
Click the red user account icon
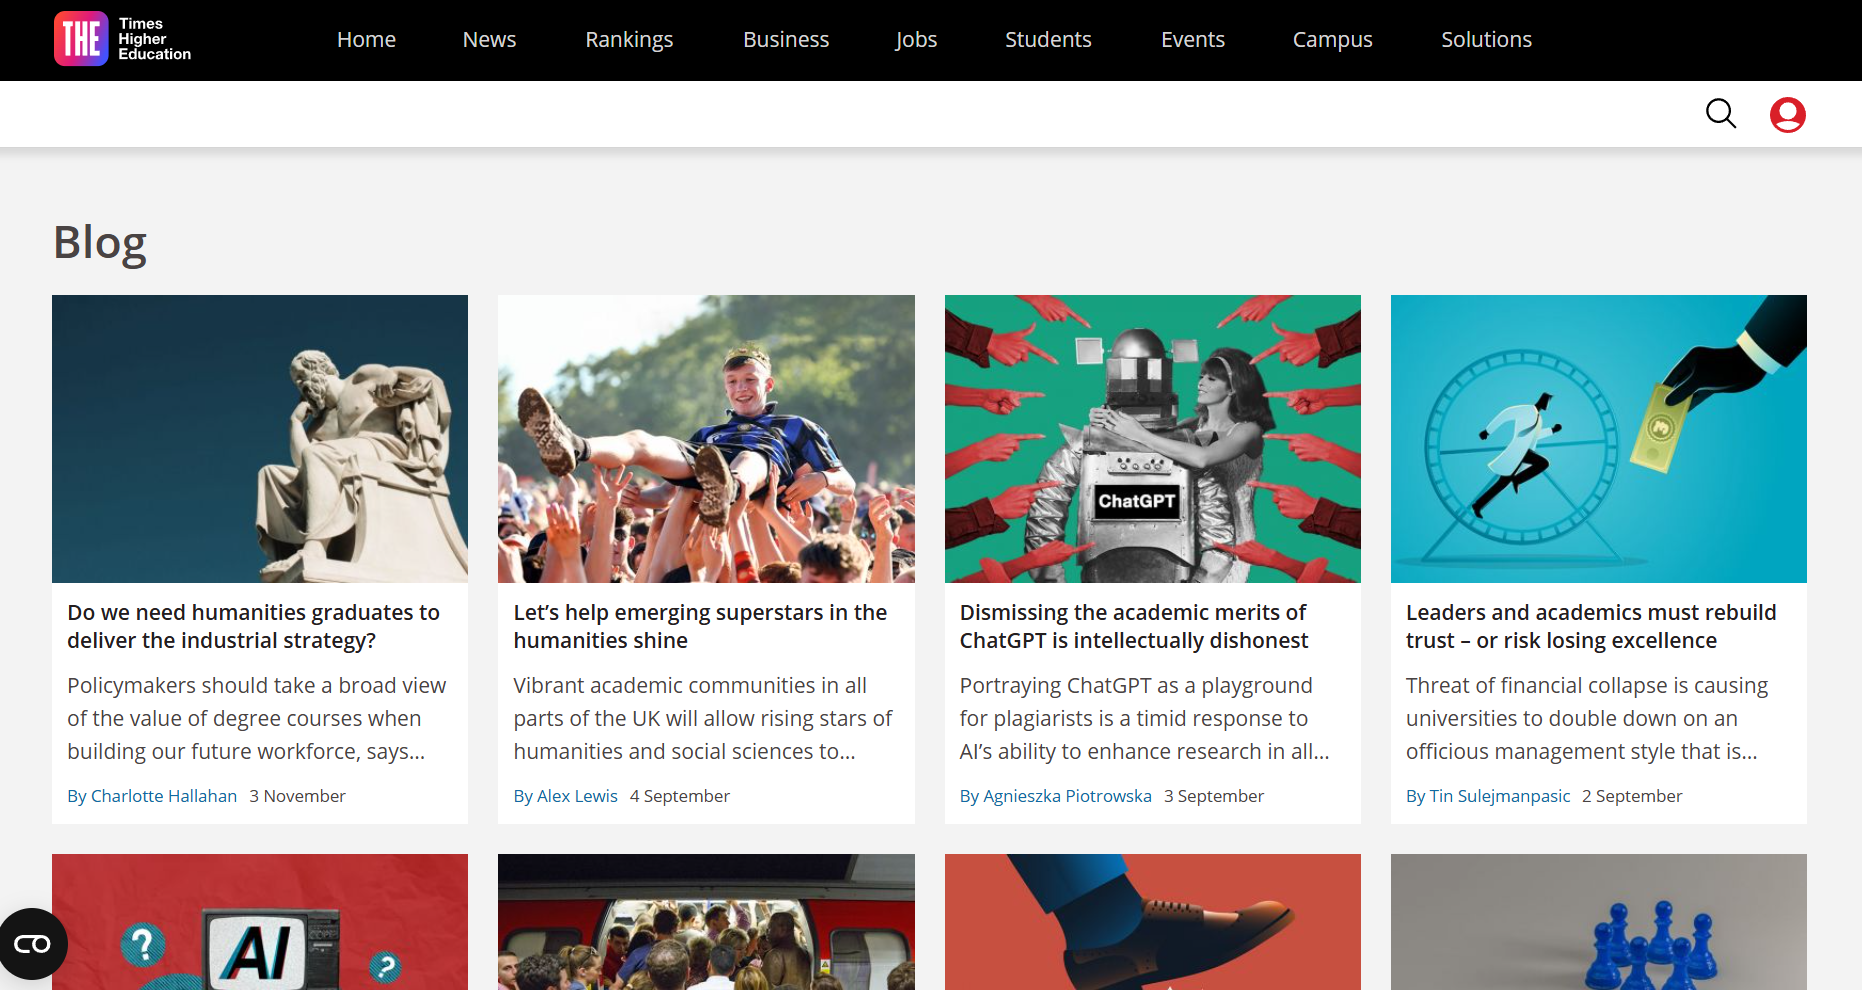1787,115
